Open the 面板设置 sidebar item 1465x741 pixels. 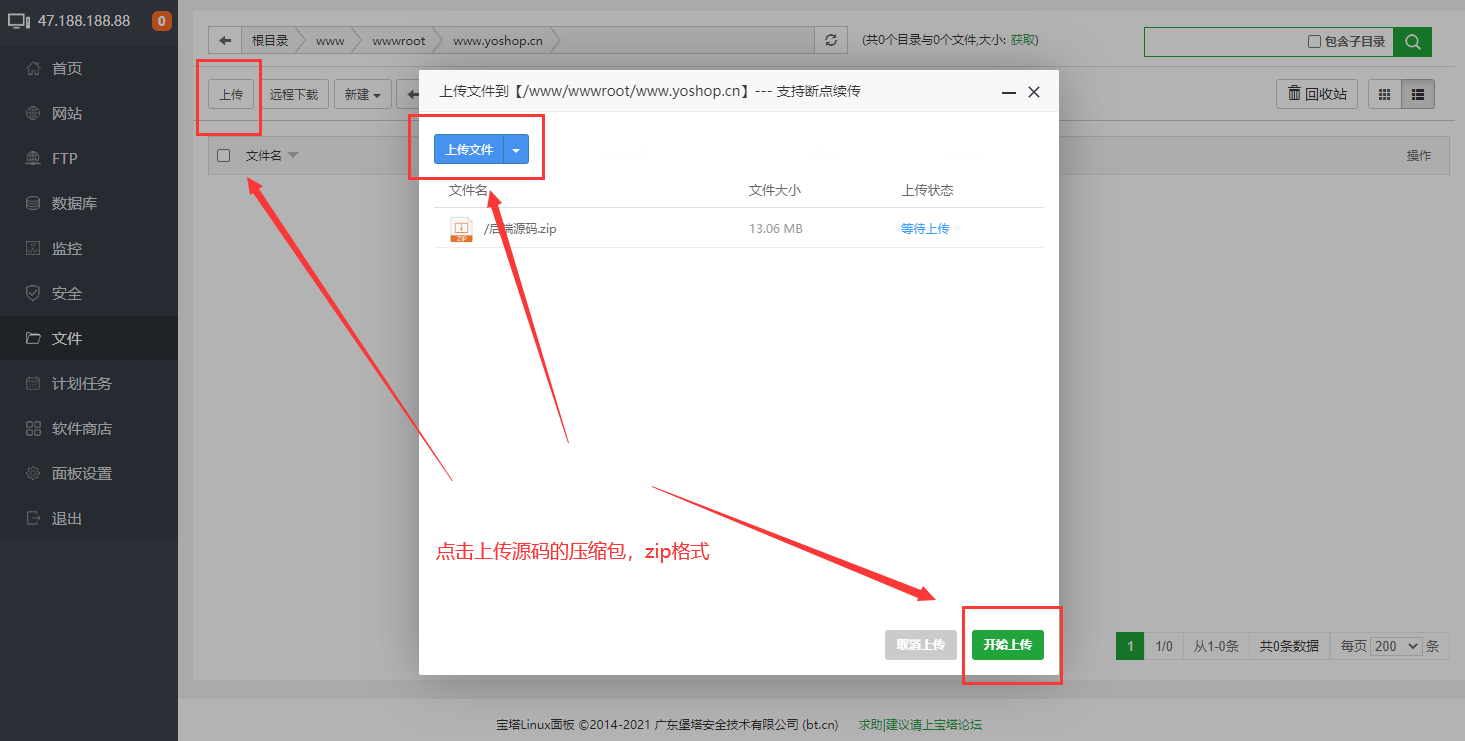click(89, 473)
